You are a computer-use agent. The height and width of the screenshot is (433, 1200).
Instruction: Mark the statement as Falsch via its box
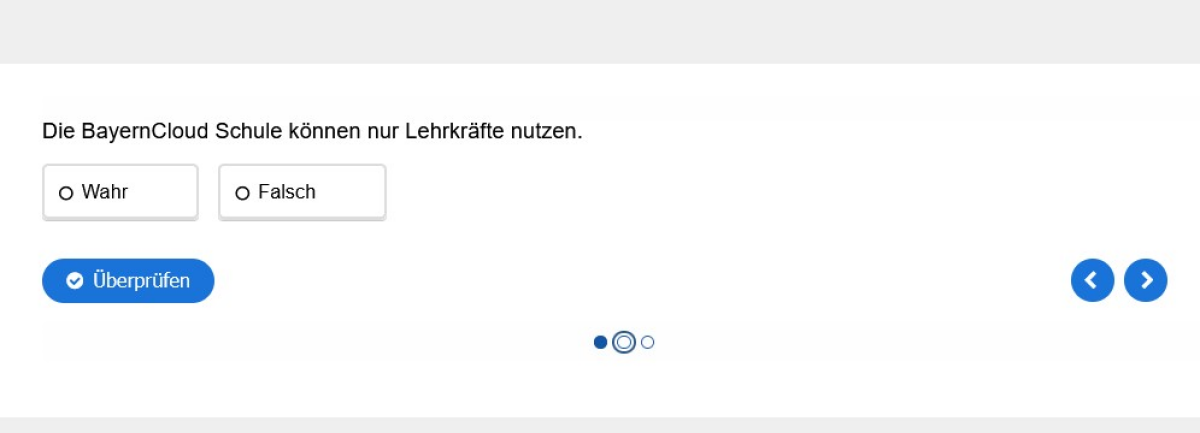(302, 192)
